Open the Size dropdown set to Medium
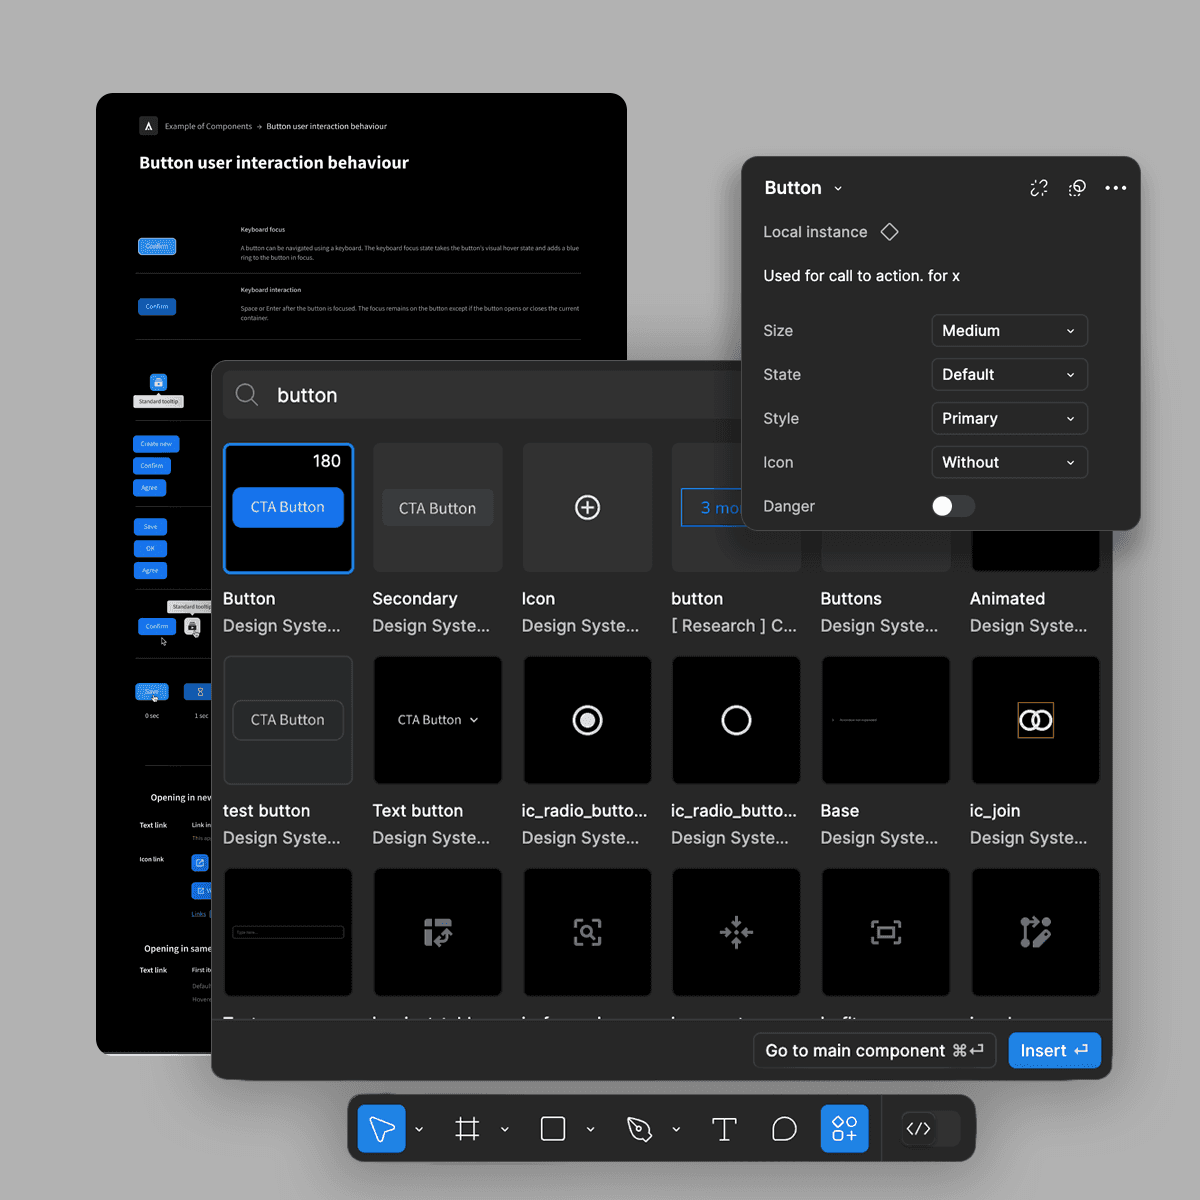1200x1200 pixels. pos(1009,331)
